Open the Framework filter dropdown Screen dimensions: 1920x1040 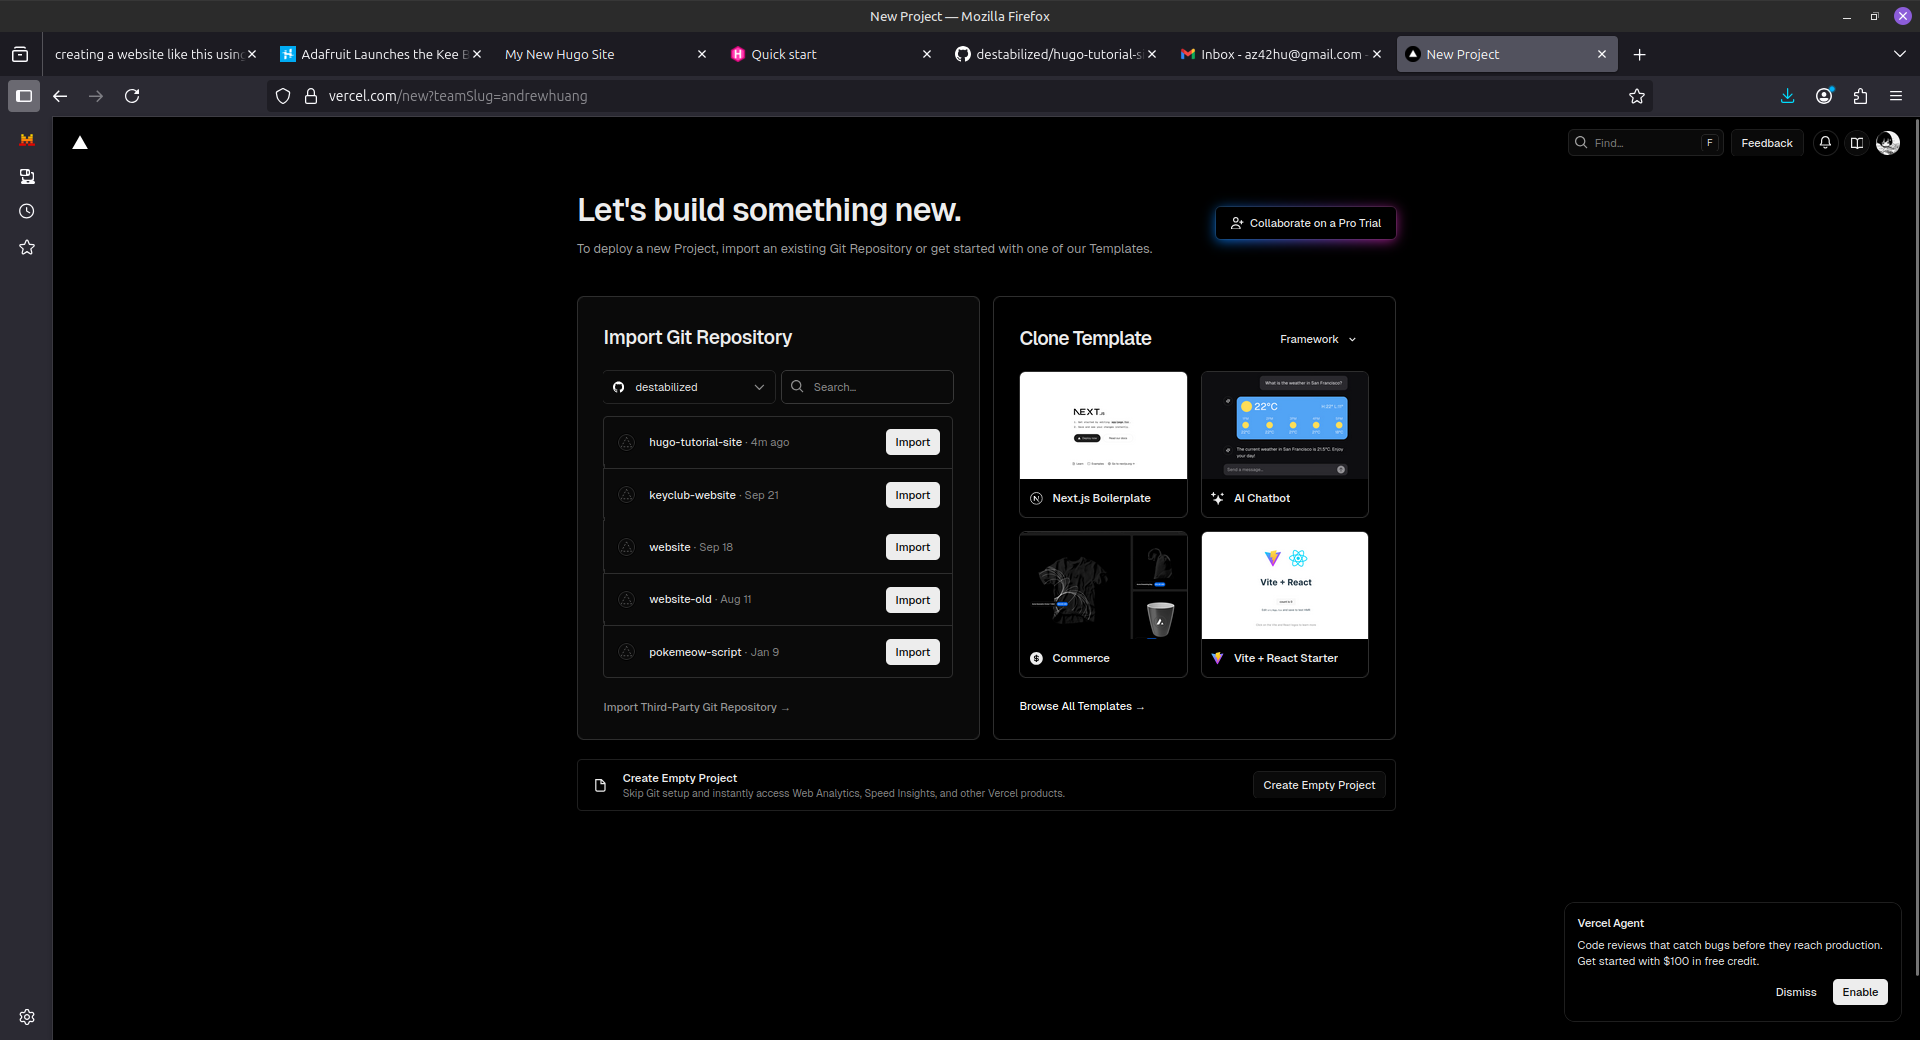tap(1318, 339)
